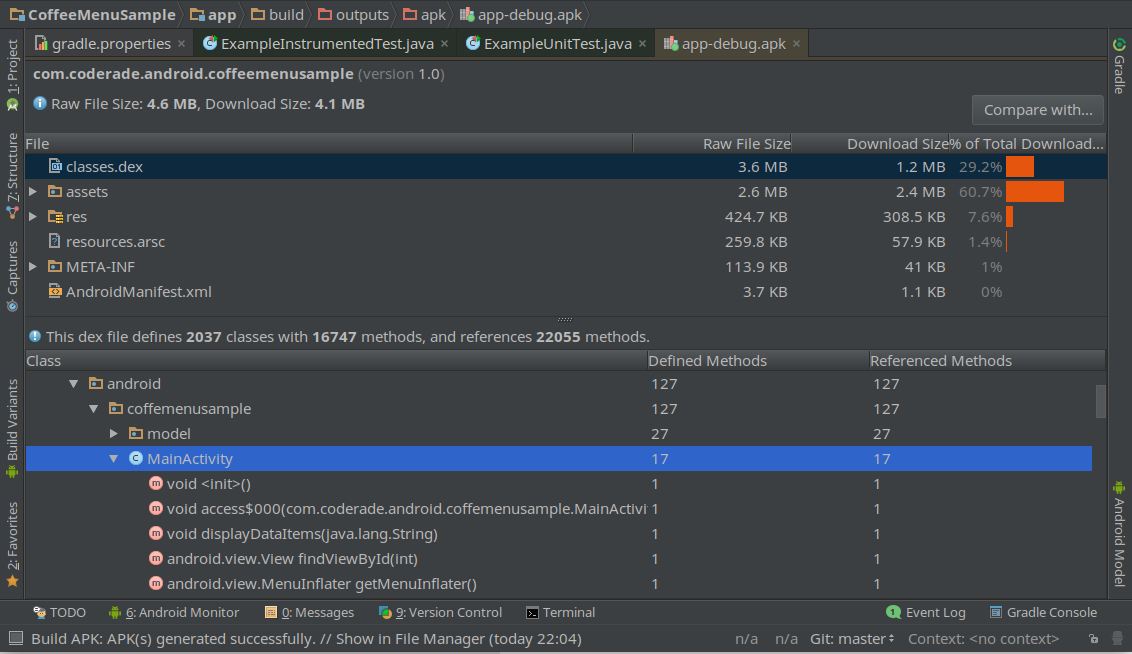Switch to the gradle.properties tab
This screenshot has width=1132, height=654.
point(111,44)
